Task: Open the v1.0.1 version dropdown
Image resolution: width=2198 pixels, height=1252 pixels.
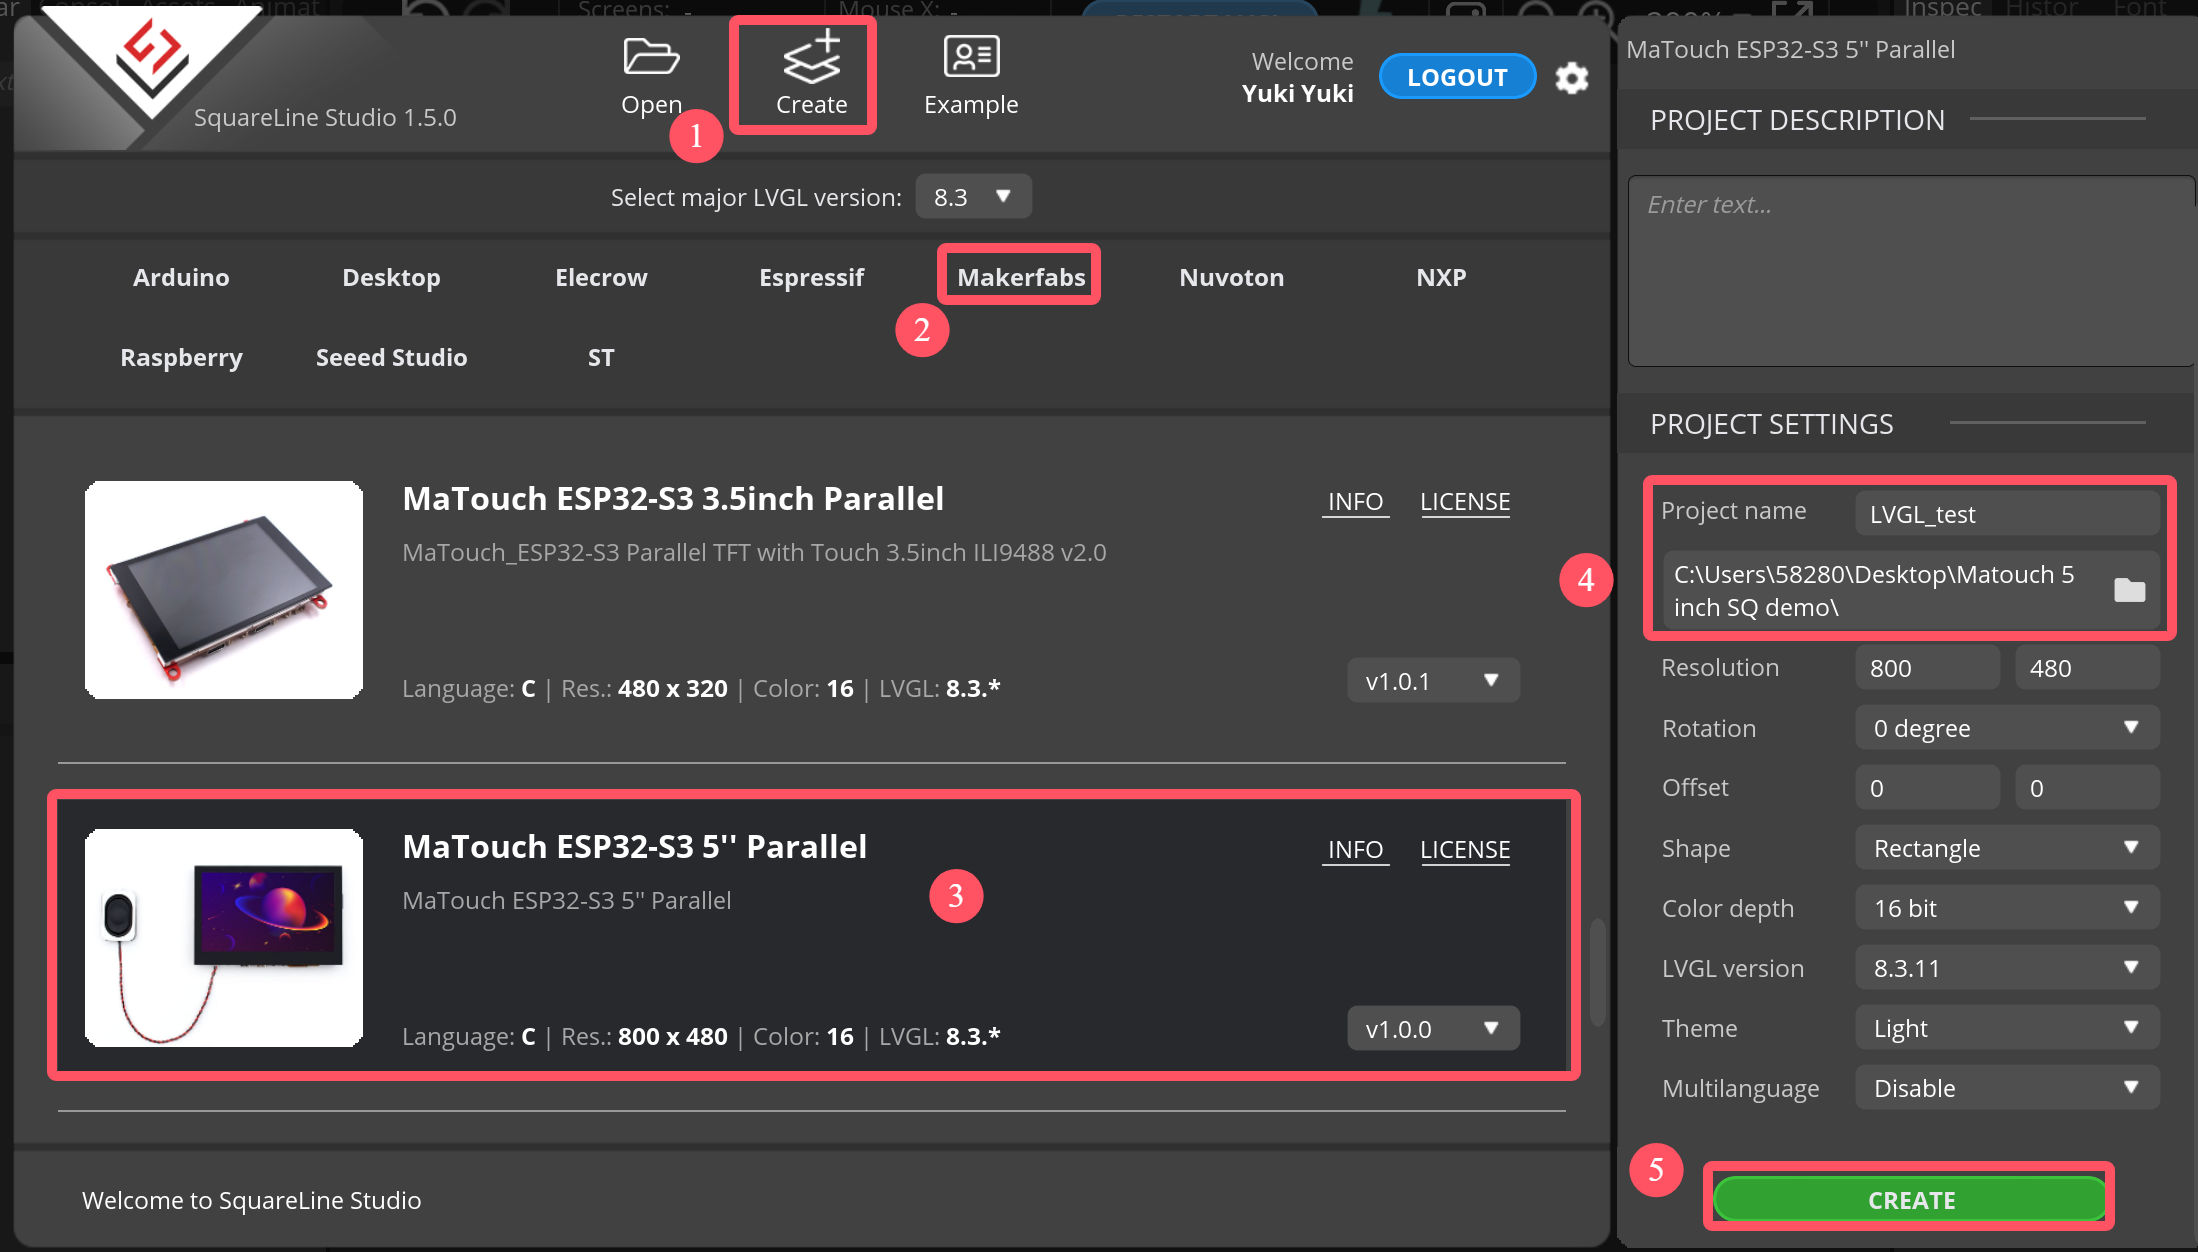Action: pos(1433,681)
